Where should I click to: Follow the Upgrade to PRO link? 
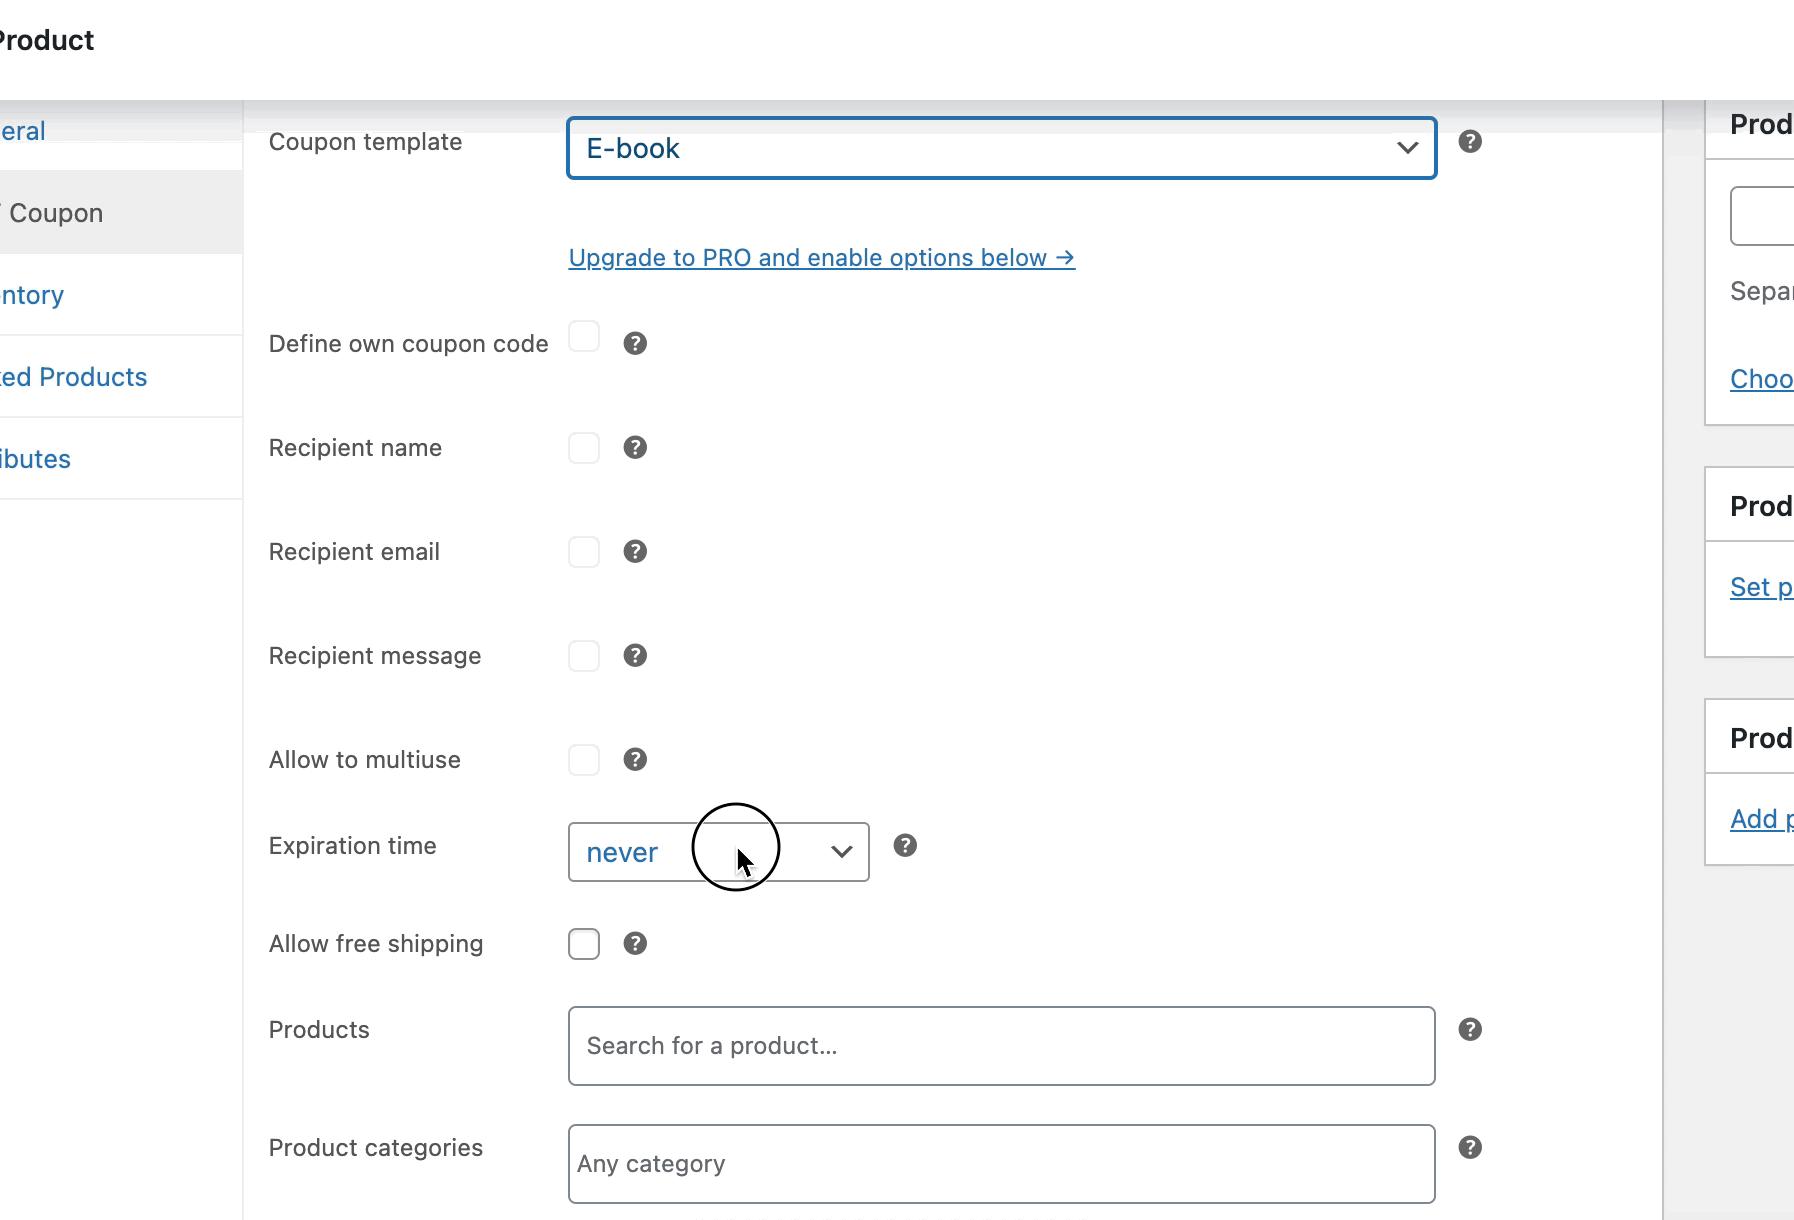point(821,257)
